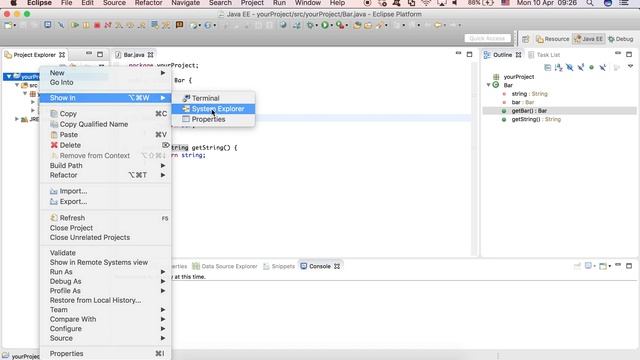Switch to the Snippets tab
The width and height of the screenshot is (640, 360).
point(279,266)
